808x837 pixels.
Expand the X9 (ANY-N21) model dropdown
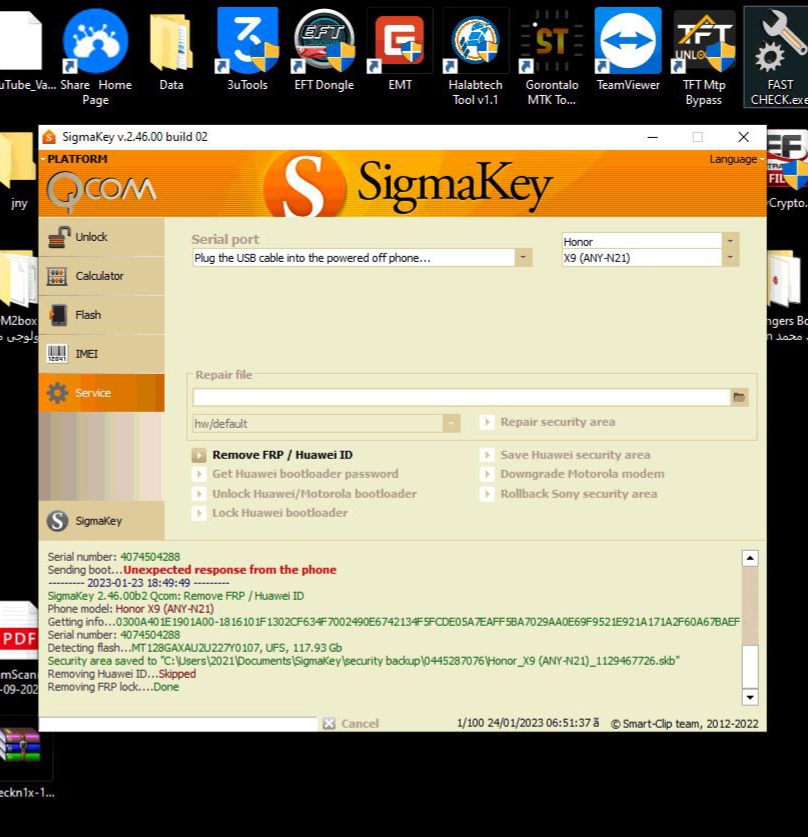pyautogui.click(x=730, y=258)
